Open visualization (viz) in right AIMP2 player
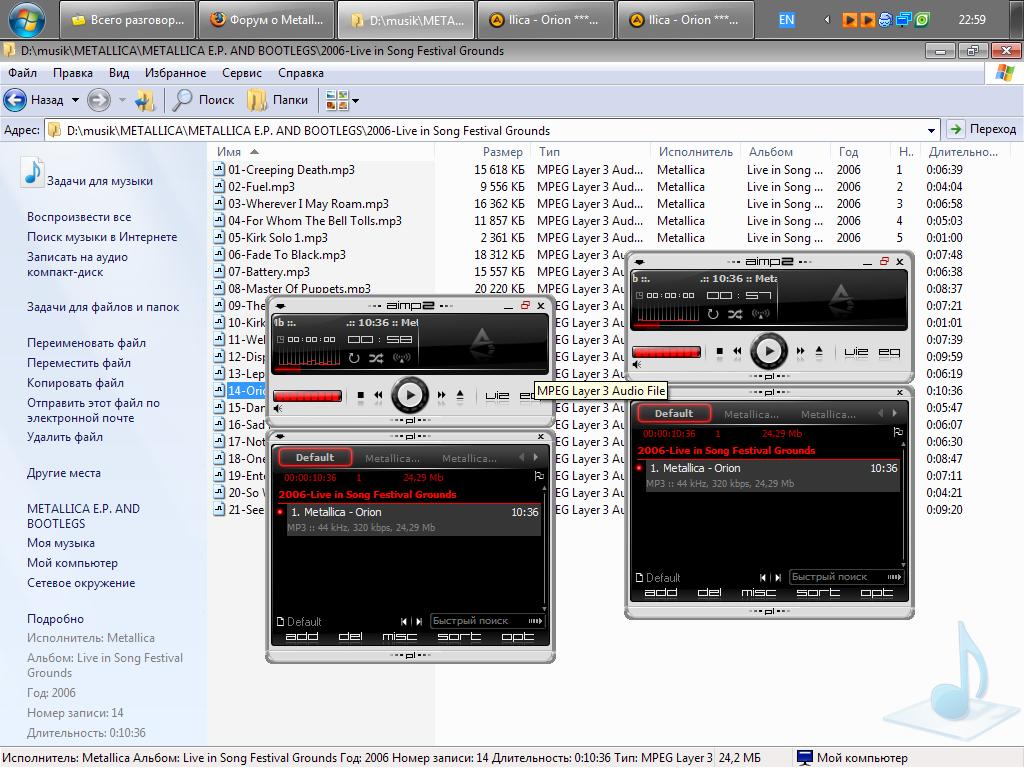Image resolution: width=1024 pixels, height=768 pixels. [856, 352]
